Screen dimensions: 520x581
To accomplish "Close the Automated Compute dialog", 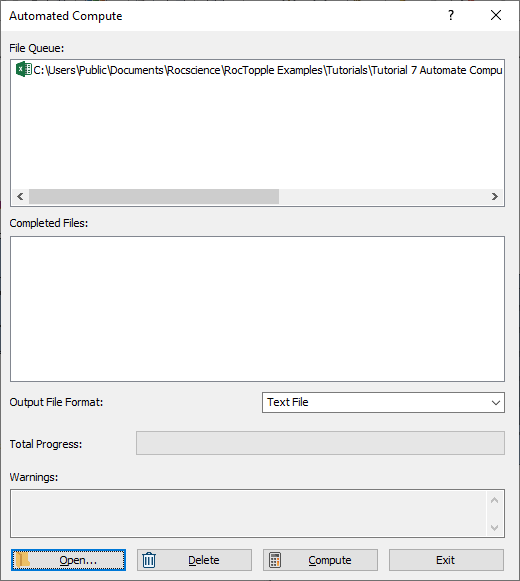I will 496,16.
